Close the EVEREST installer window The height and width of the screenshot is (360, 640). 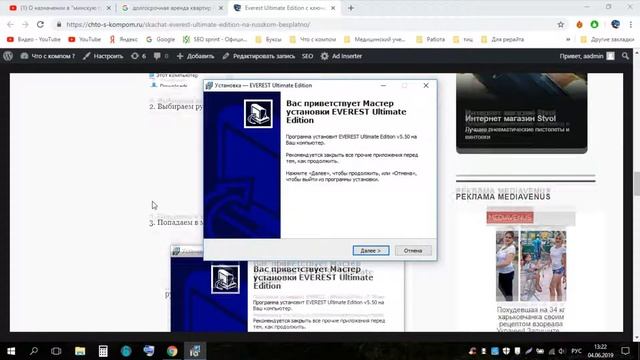(x=426, y=85)
